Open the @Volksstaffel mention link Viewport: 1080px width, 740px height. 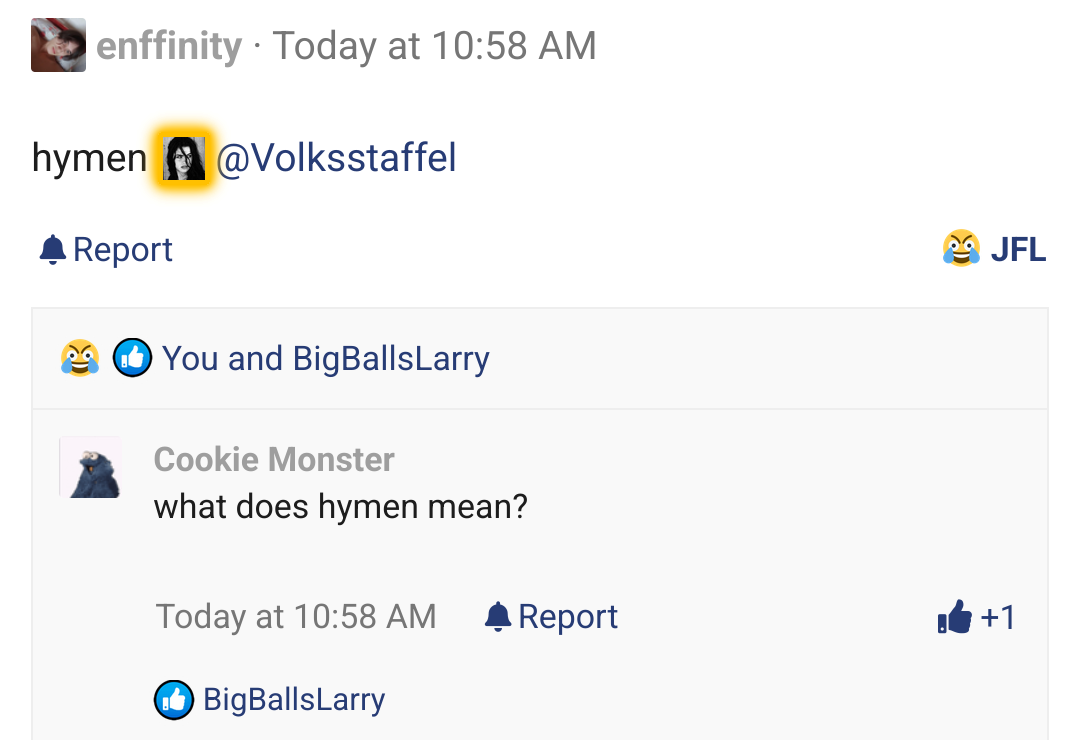336,158
